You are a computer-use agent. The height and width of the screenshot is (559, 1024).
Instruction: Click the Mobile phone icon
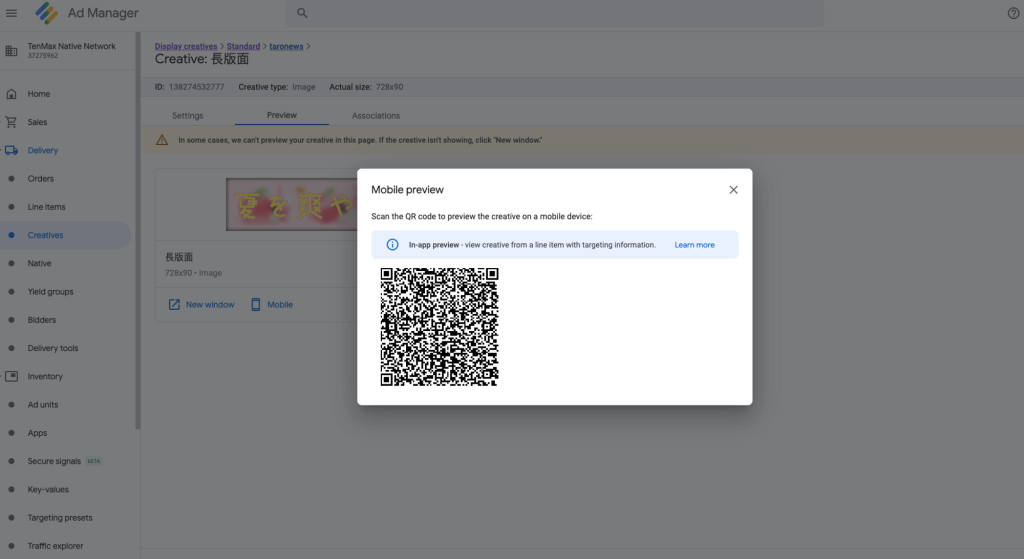(x=255, y=304)
